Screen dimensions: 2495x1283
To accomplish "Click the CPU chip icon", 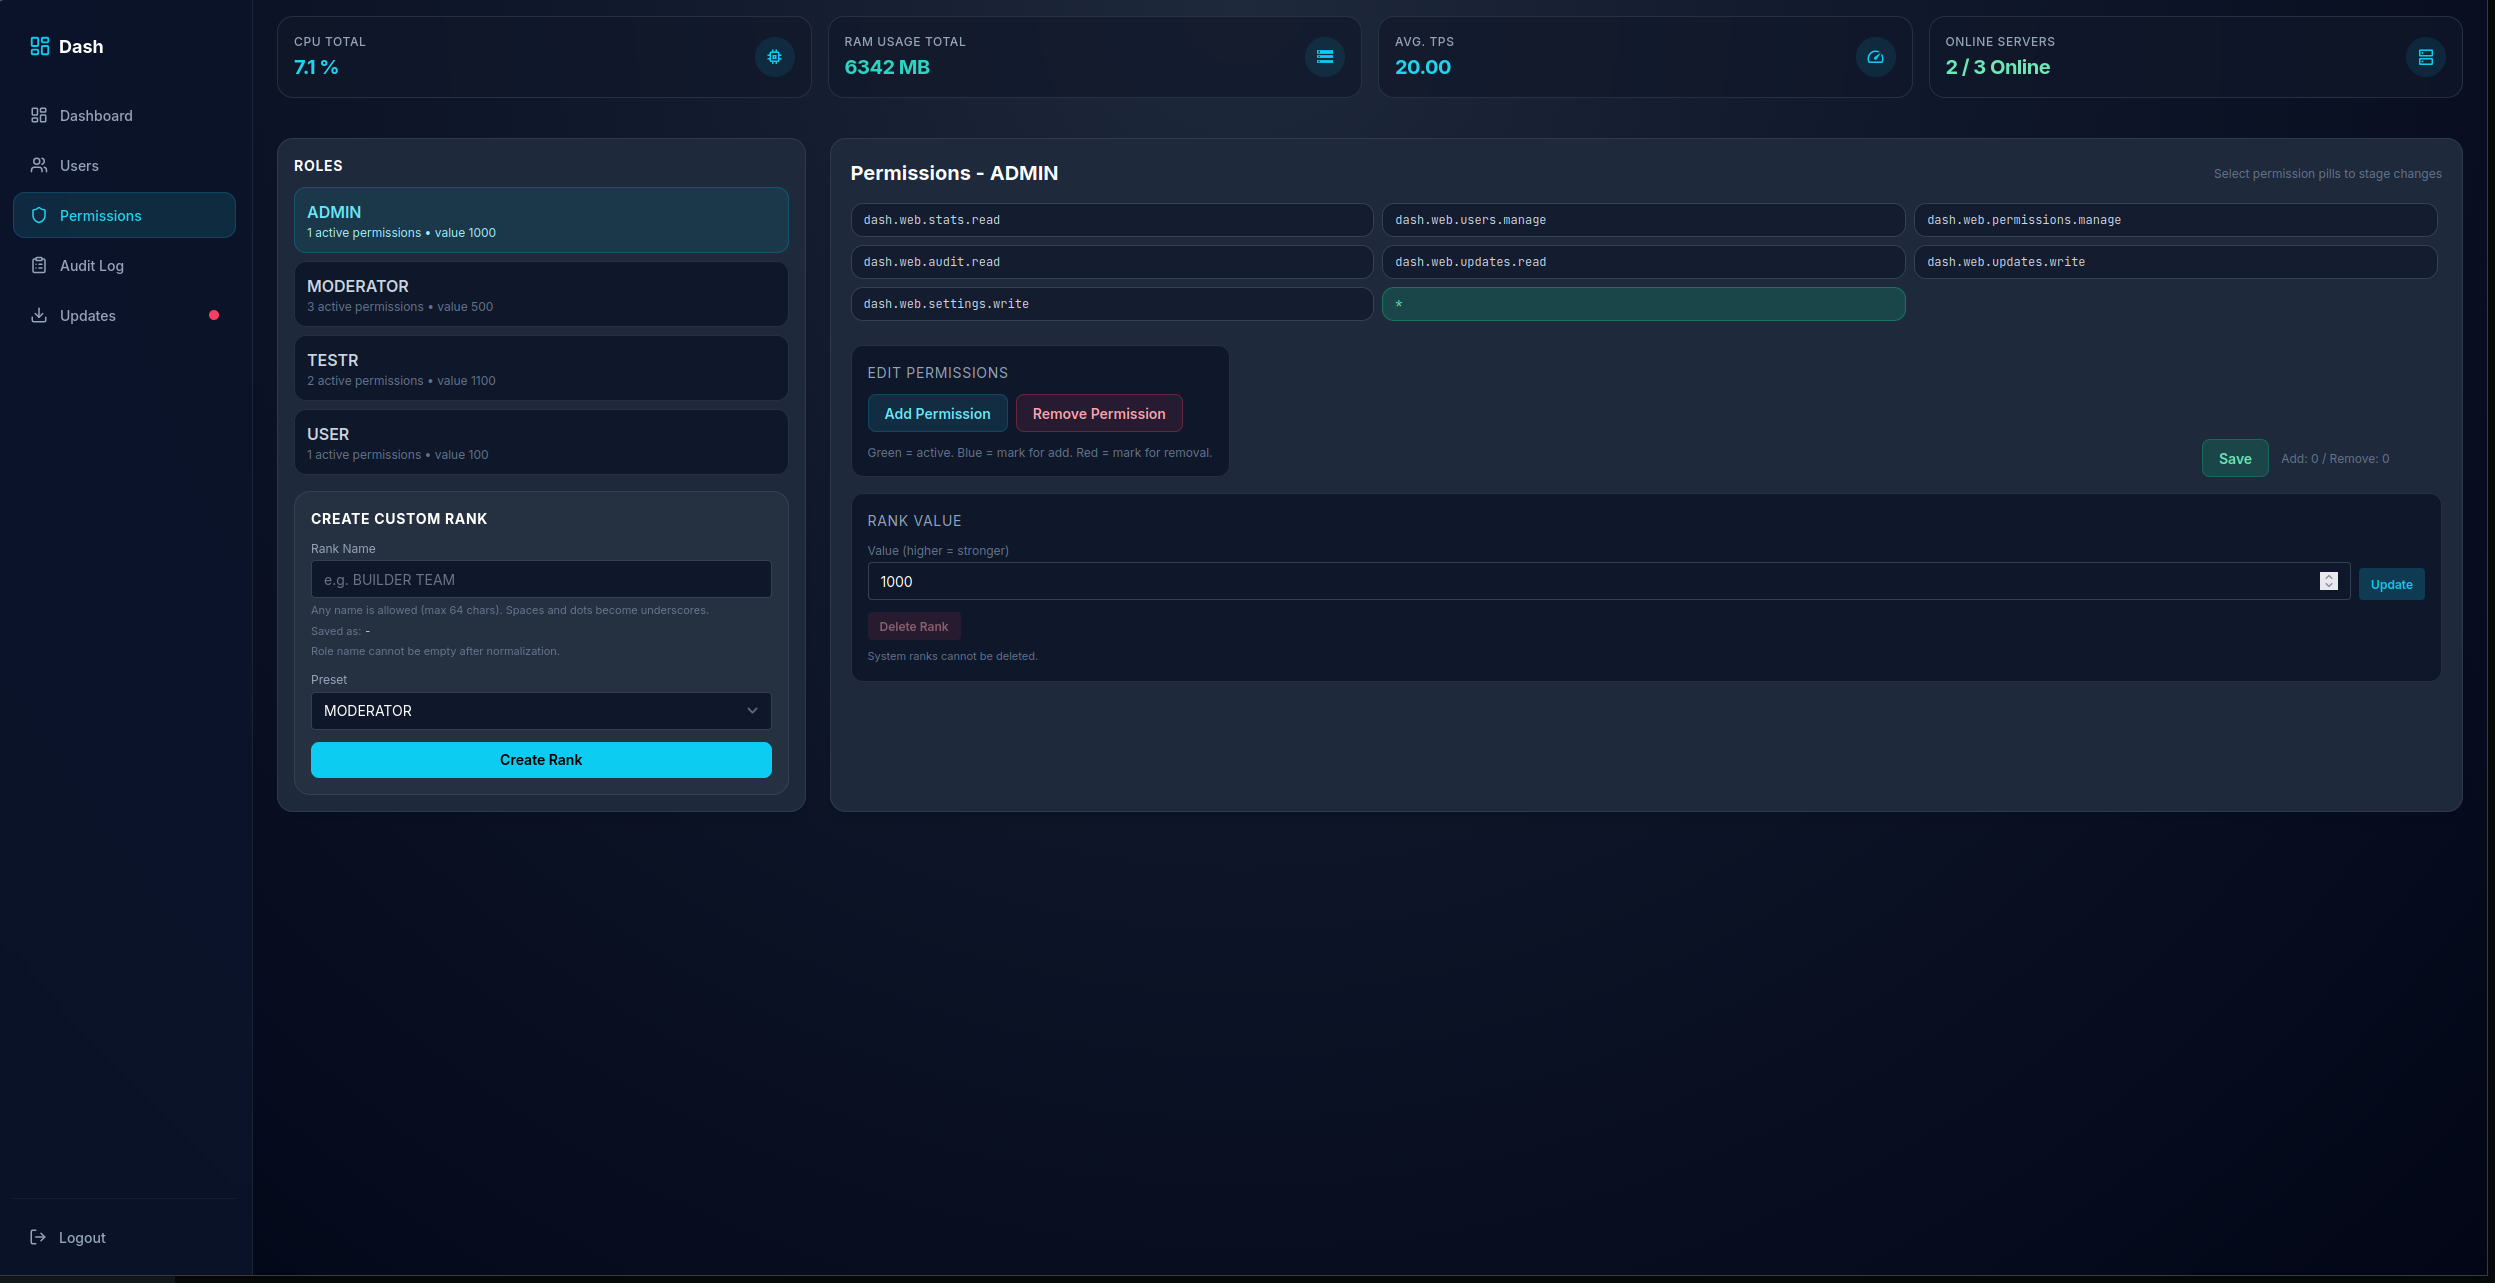I will (774, 57).
